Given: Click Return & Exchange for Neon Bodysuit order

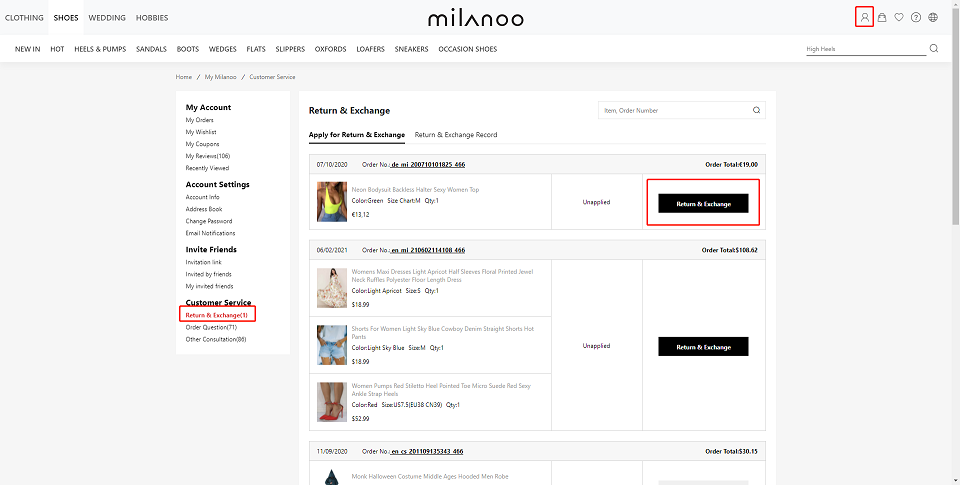Looking at the screenshot, I should (x=703, y=203).
